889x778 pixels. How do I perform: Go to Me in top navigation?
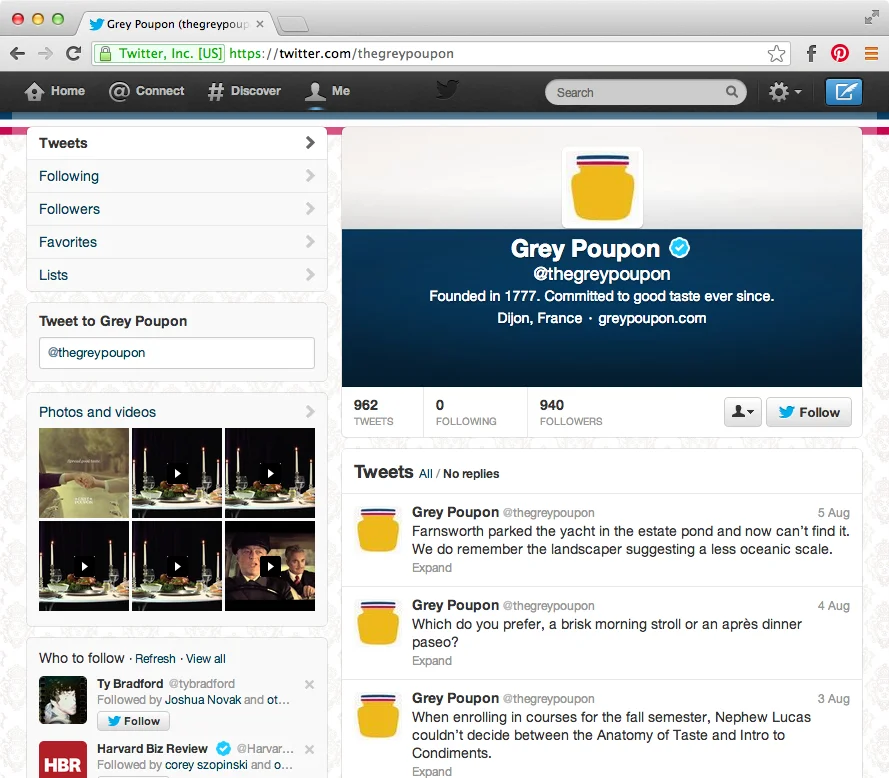click(x=326, y=91)
